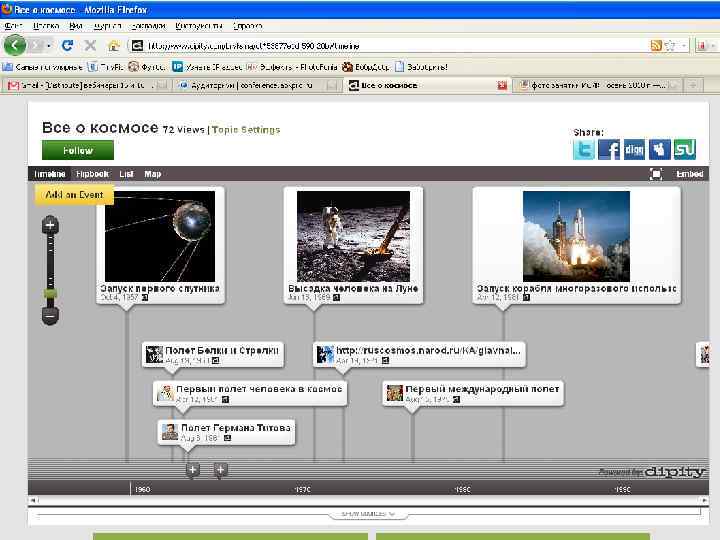Viewport: 720px width, 540px height.
Task: Open the 'Высадка человека на Луне' event title
Action: (x=353, y=288)
